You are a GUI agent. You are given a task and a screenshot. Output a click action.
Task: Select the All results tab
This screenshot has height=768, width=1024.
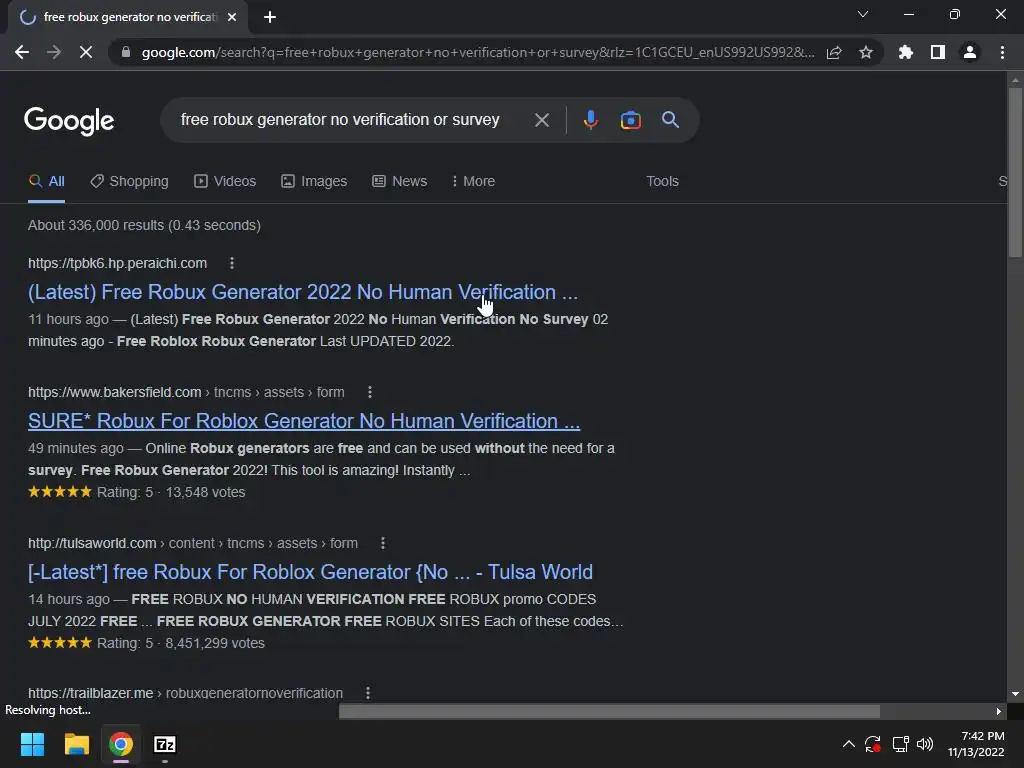46,182
